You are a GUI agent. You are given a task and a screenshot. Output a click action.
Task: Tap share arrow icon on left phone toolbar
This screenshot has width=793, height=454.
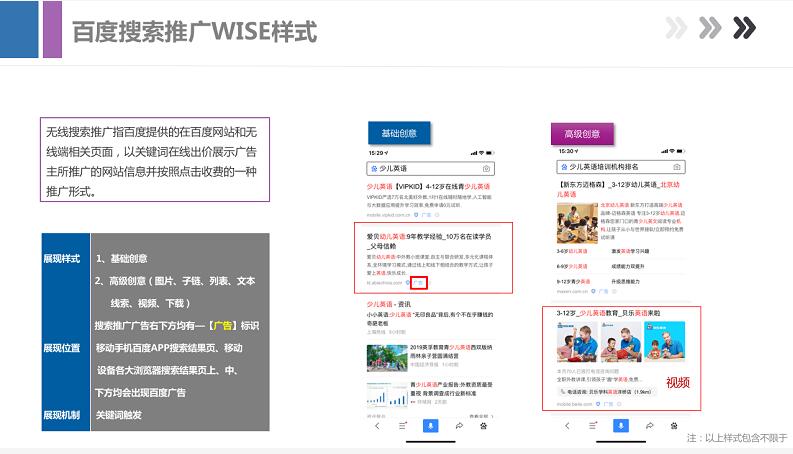click(458, 425)
